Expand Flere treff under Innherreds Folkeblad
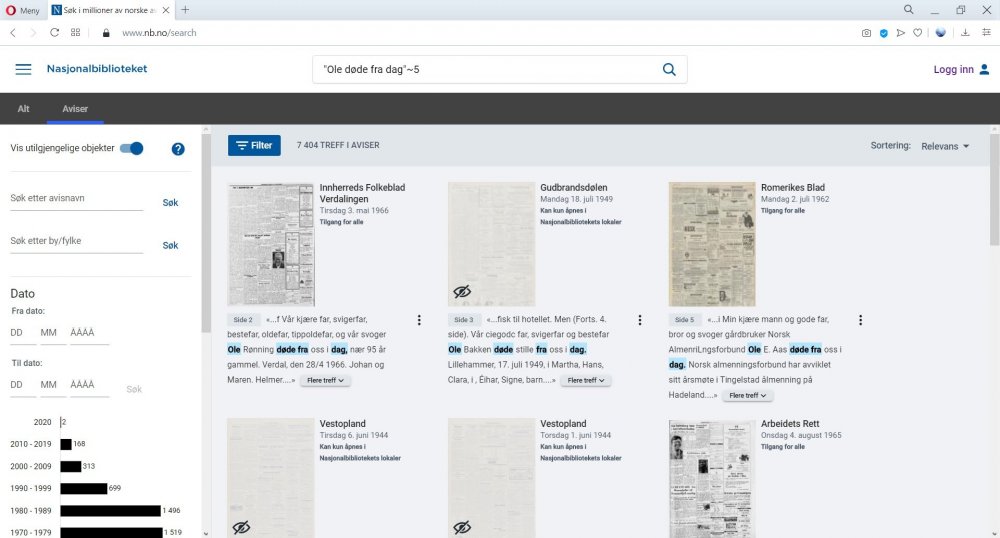The width and height of the screenshot is (1000, 538). 325,381
